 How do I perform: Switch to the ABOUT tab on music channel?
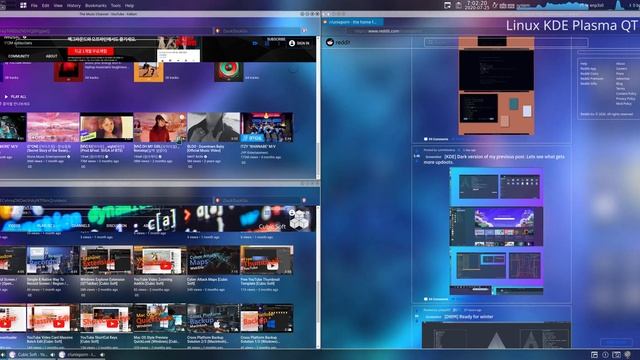point(51,56)
